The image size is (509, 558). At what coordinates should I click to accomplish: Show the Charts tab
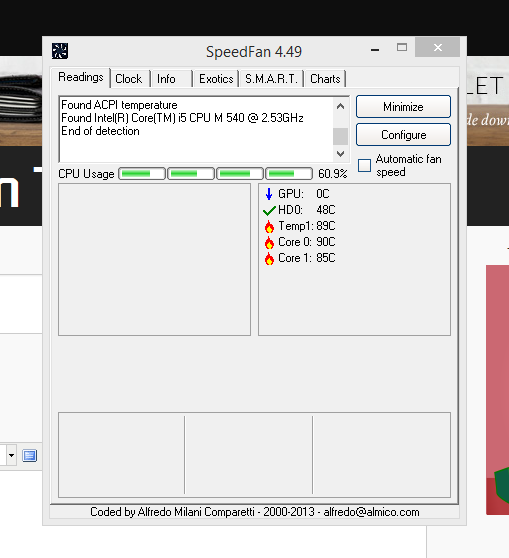click(325, 79)
